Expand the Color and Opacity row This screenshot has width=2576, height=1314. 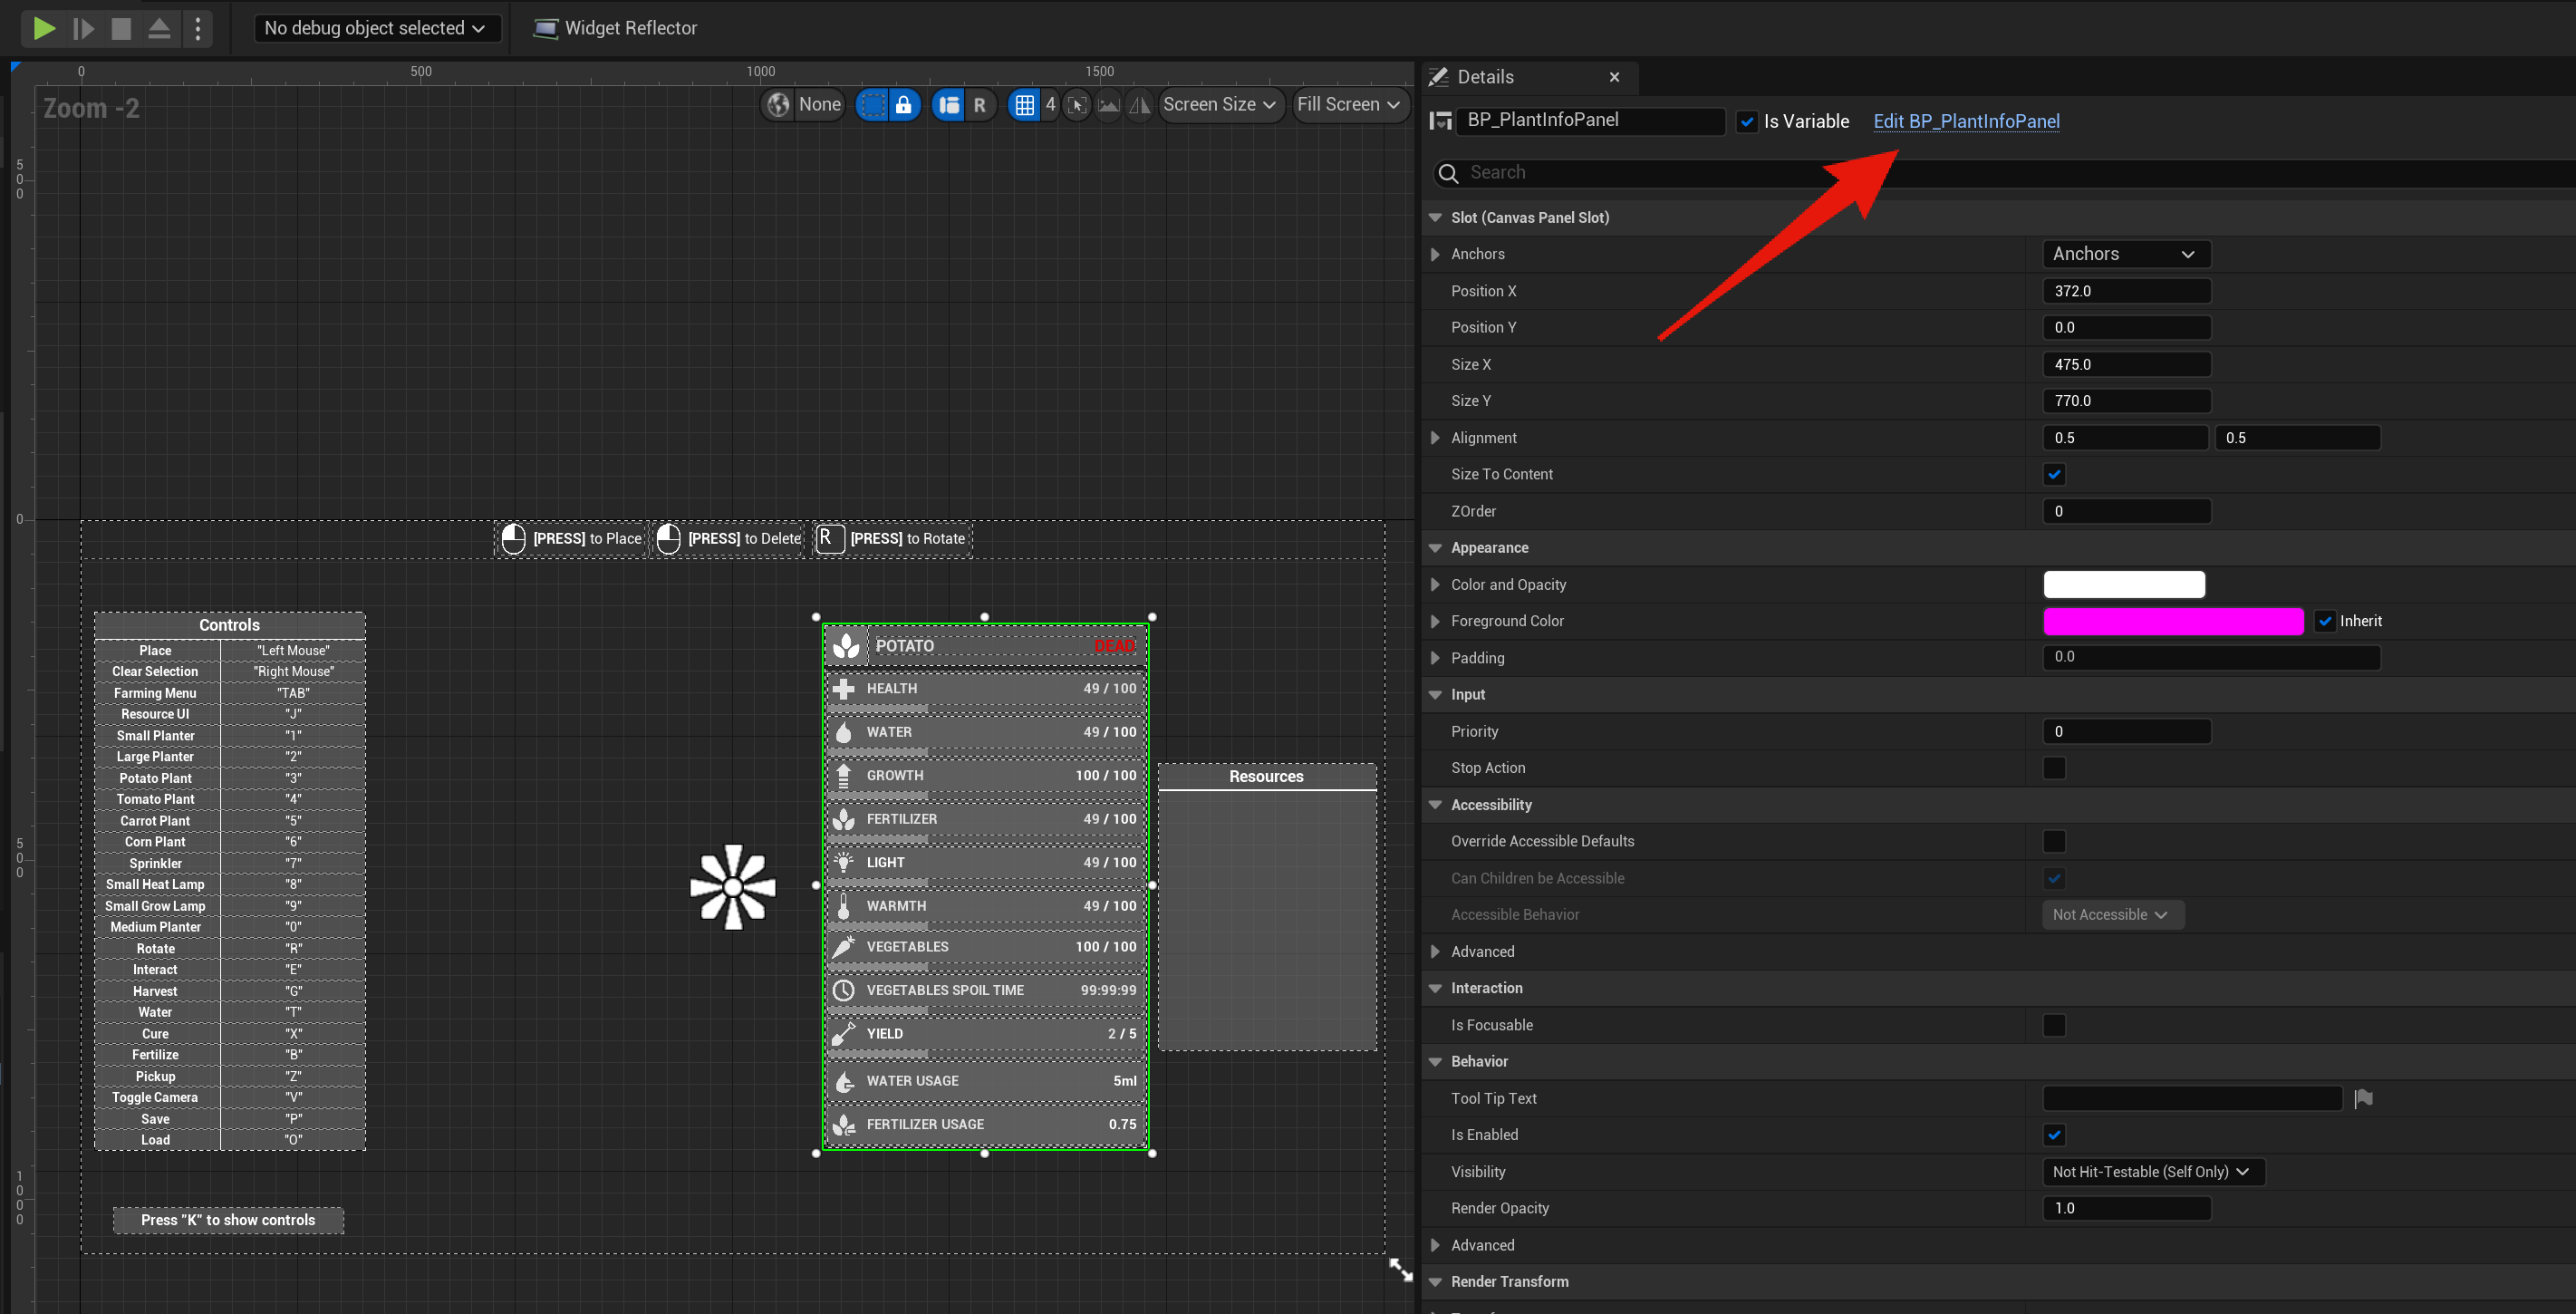tap(1436, 584)
